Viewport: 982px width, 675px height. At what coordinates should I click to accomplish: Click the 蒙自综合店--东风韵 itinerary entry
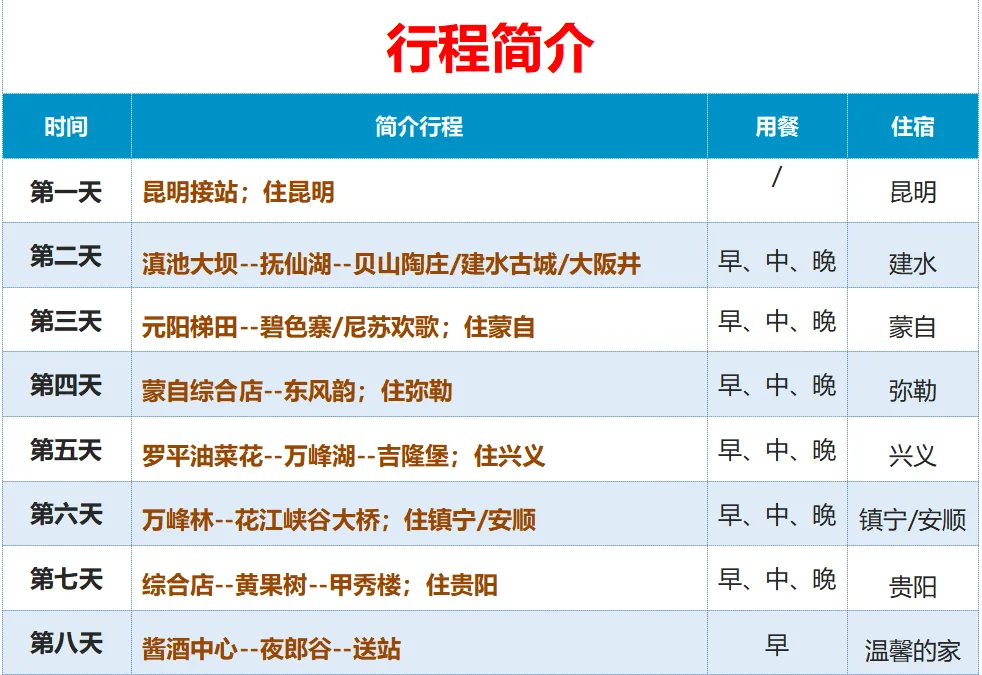tap(297, 391)
